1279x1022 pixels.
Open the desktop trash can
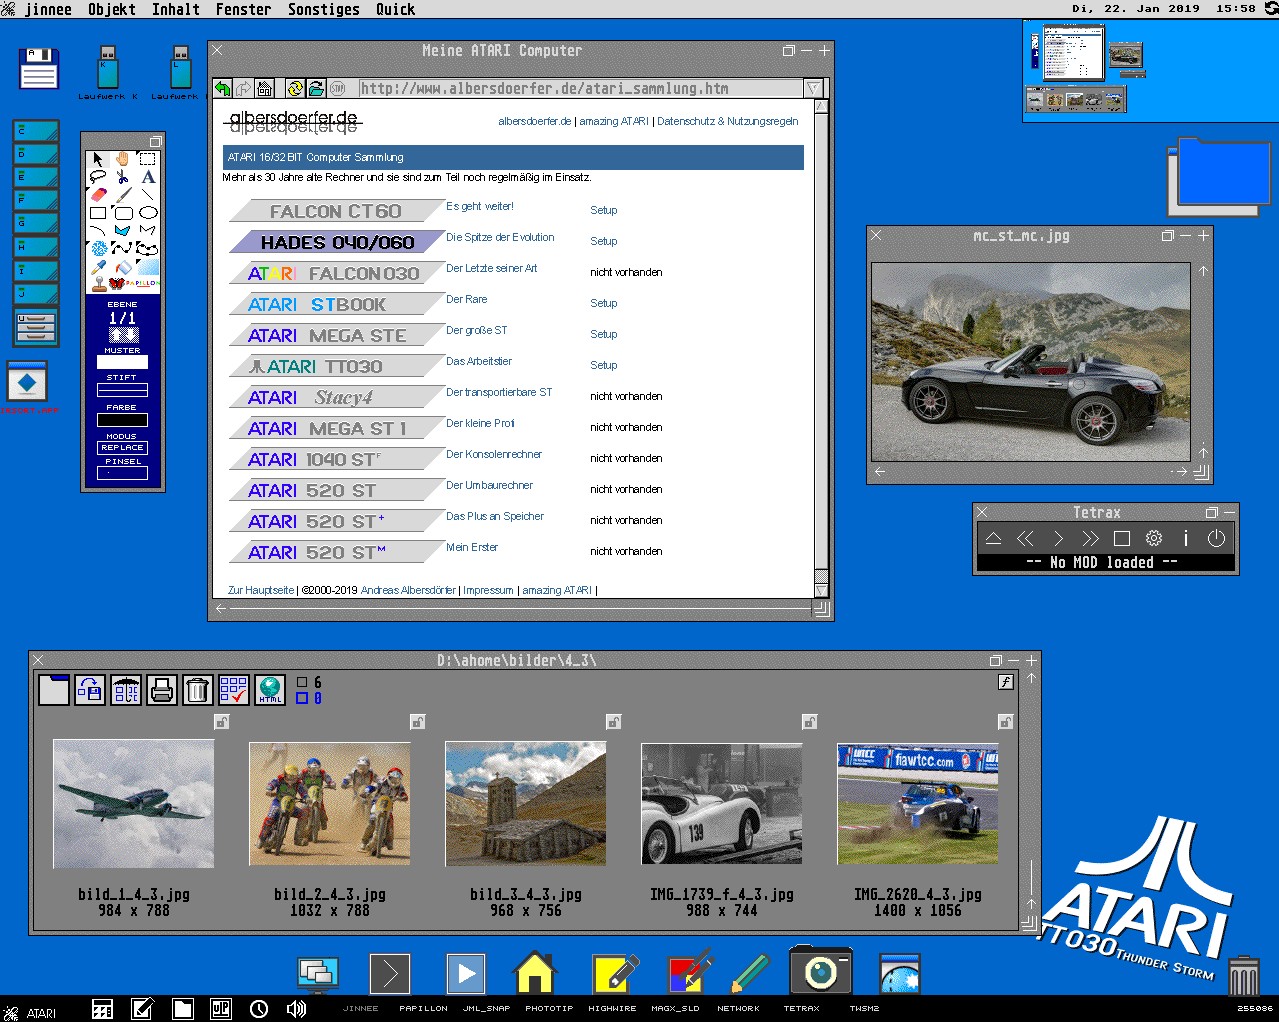tap(1243, 974)
